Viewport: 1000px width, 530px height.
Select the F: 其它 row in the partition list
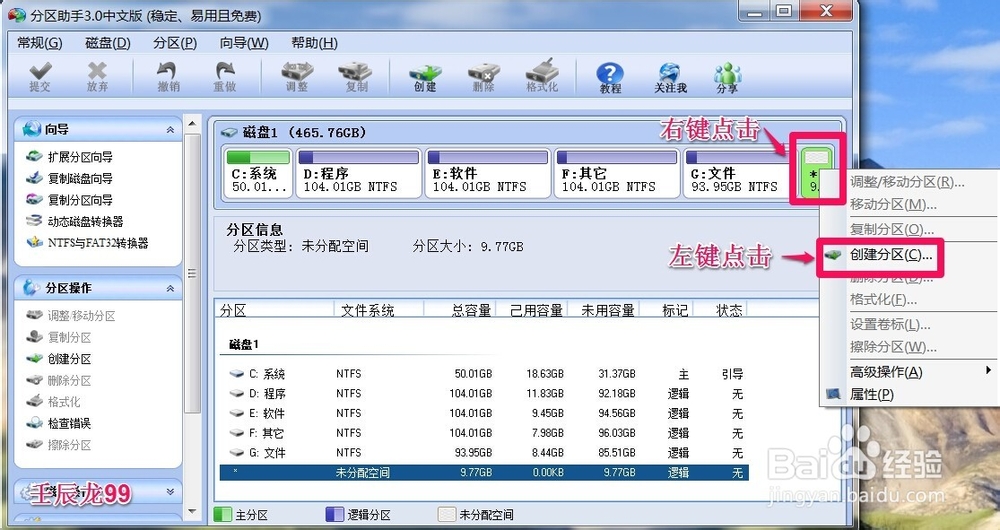[x=484, y=433]
